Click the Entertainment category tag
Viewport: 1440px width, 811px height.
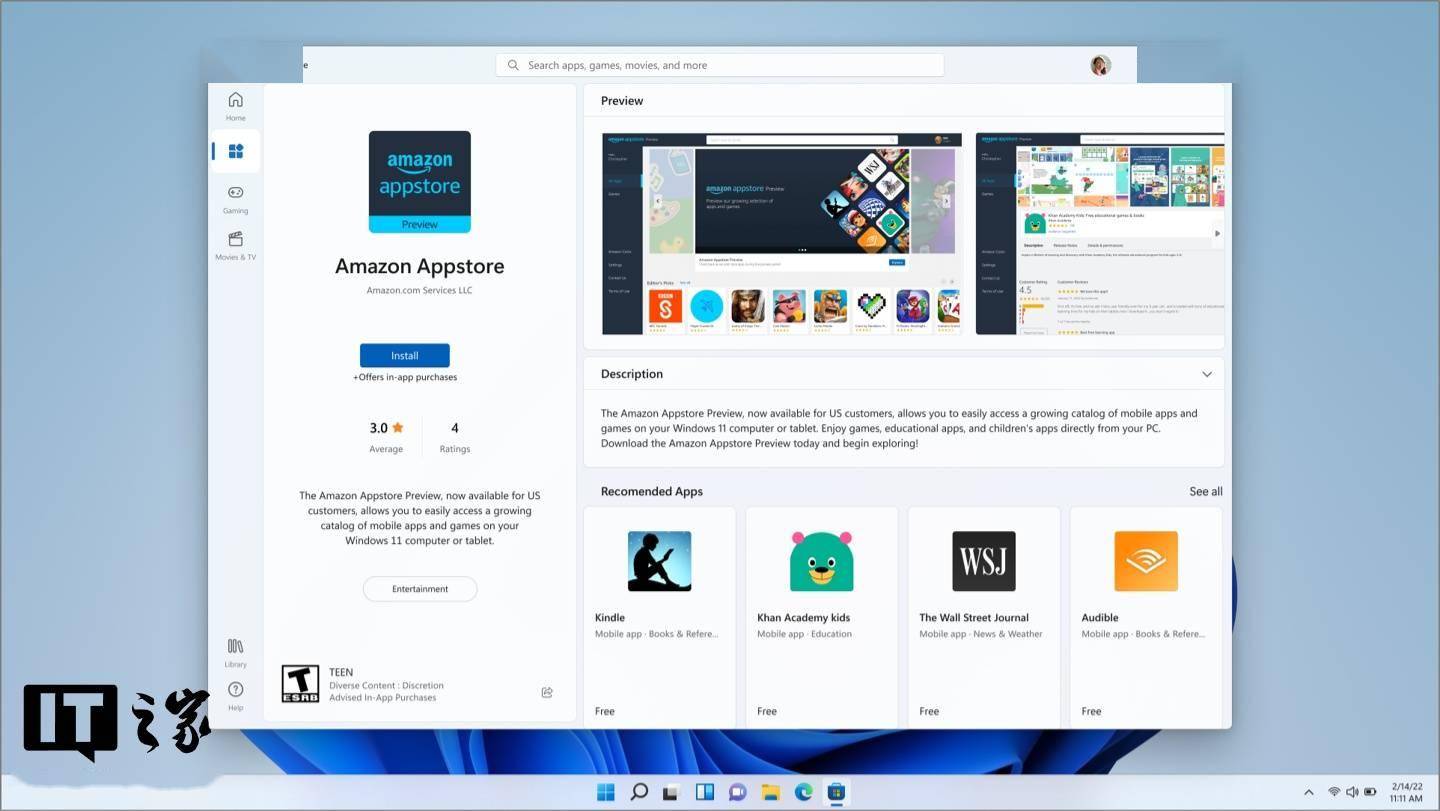click(420, 589)
